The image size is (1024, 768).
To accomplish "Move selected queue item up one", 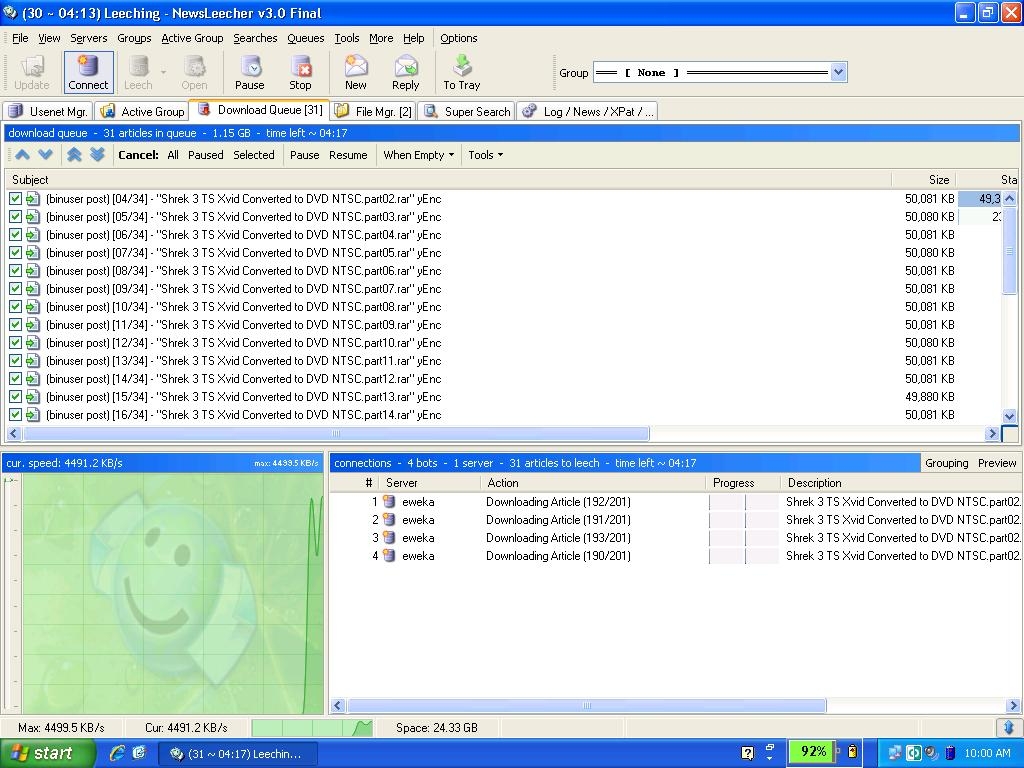I will coord(22,155).
